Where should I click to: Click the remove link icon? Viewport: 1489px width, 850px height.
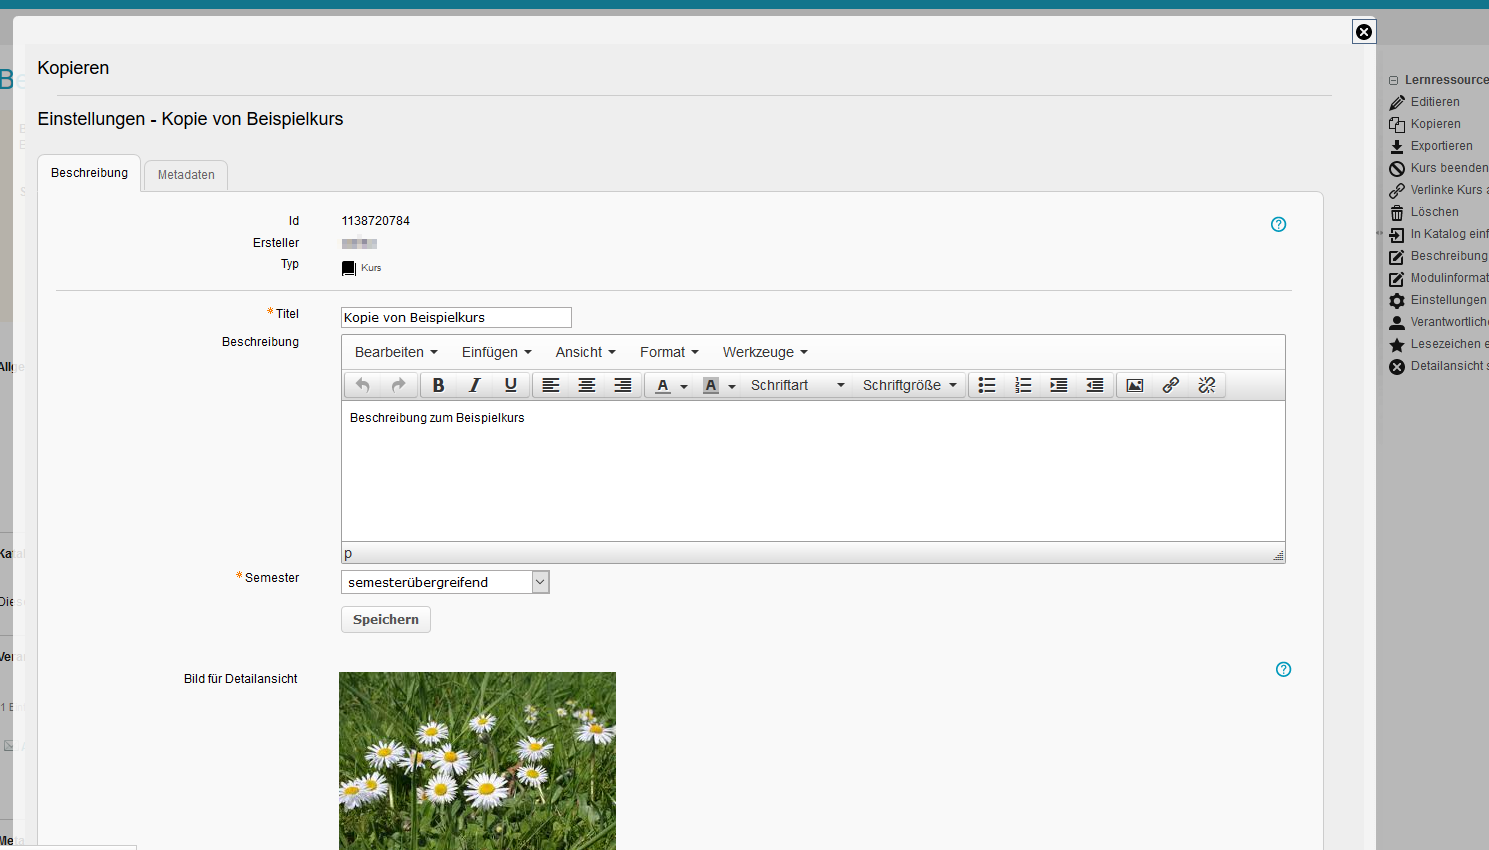coord(1207,385)
